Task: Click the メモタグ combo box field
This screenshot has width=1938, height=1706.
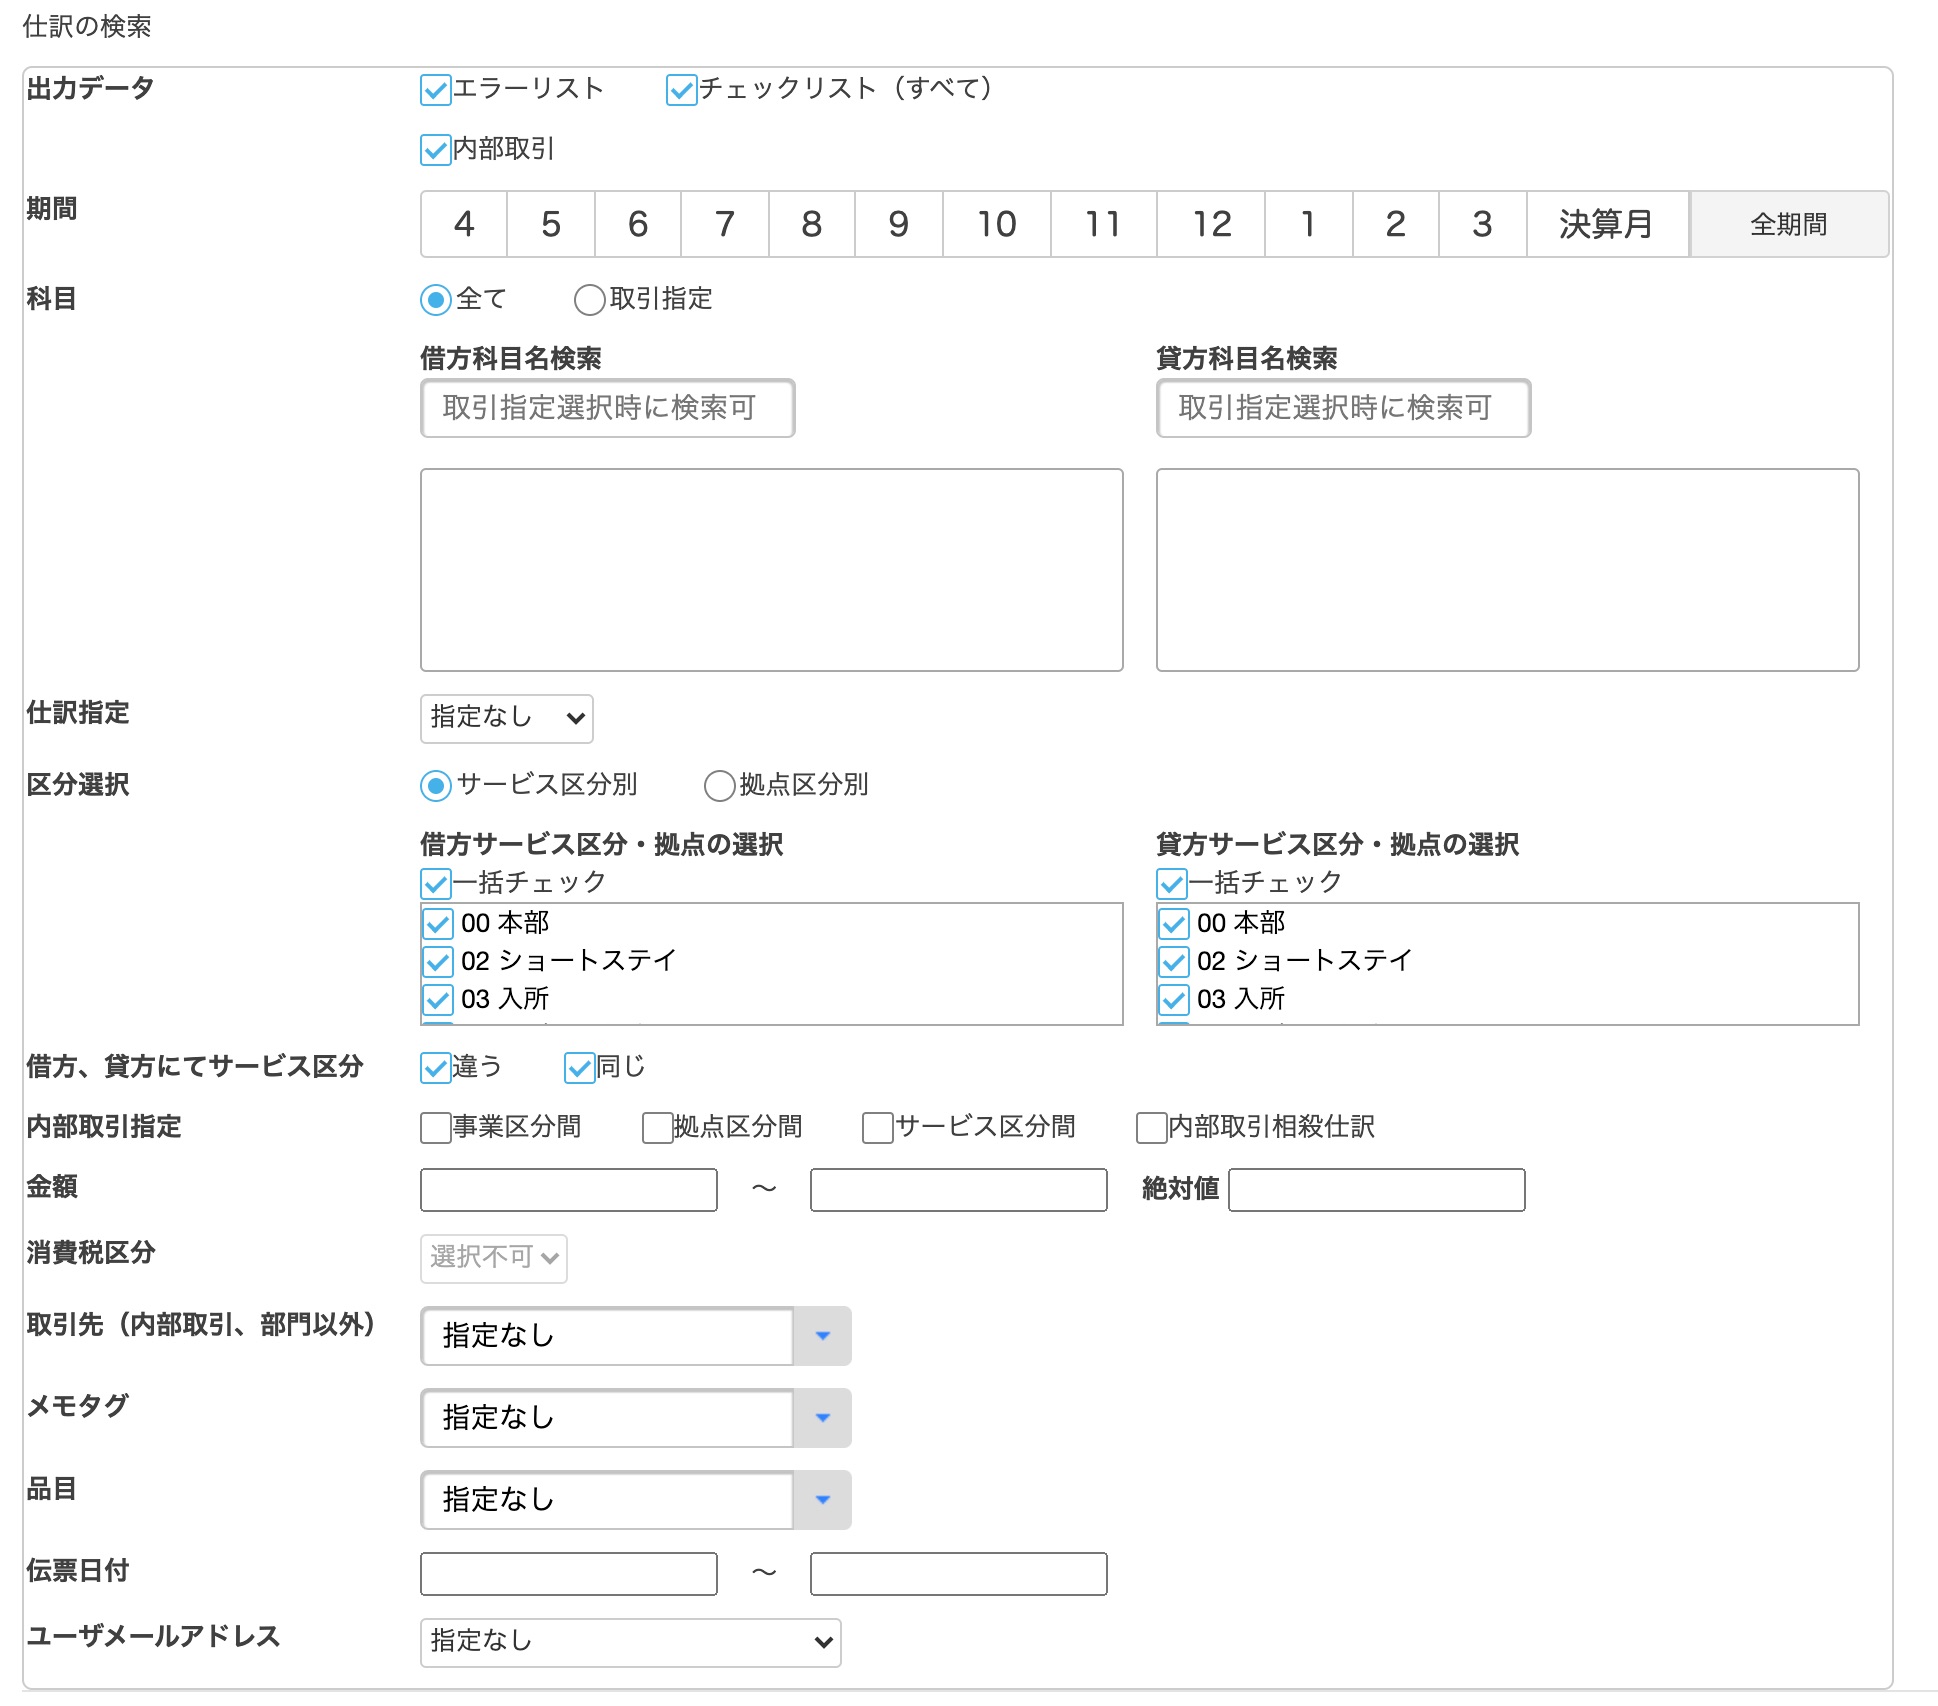Action: [x=607, y=1418]
